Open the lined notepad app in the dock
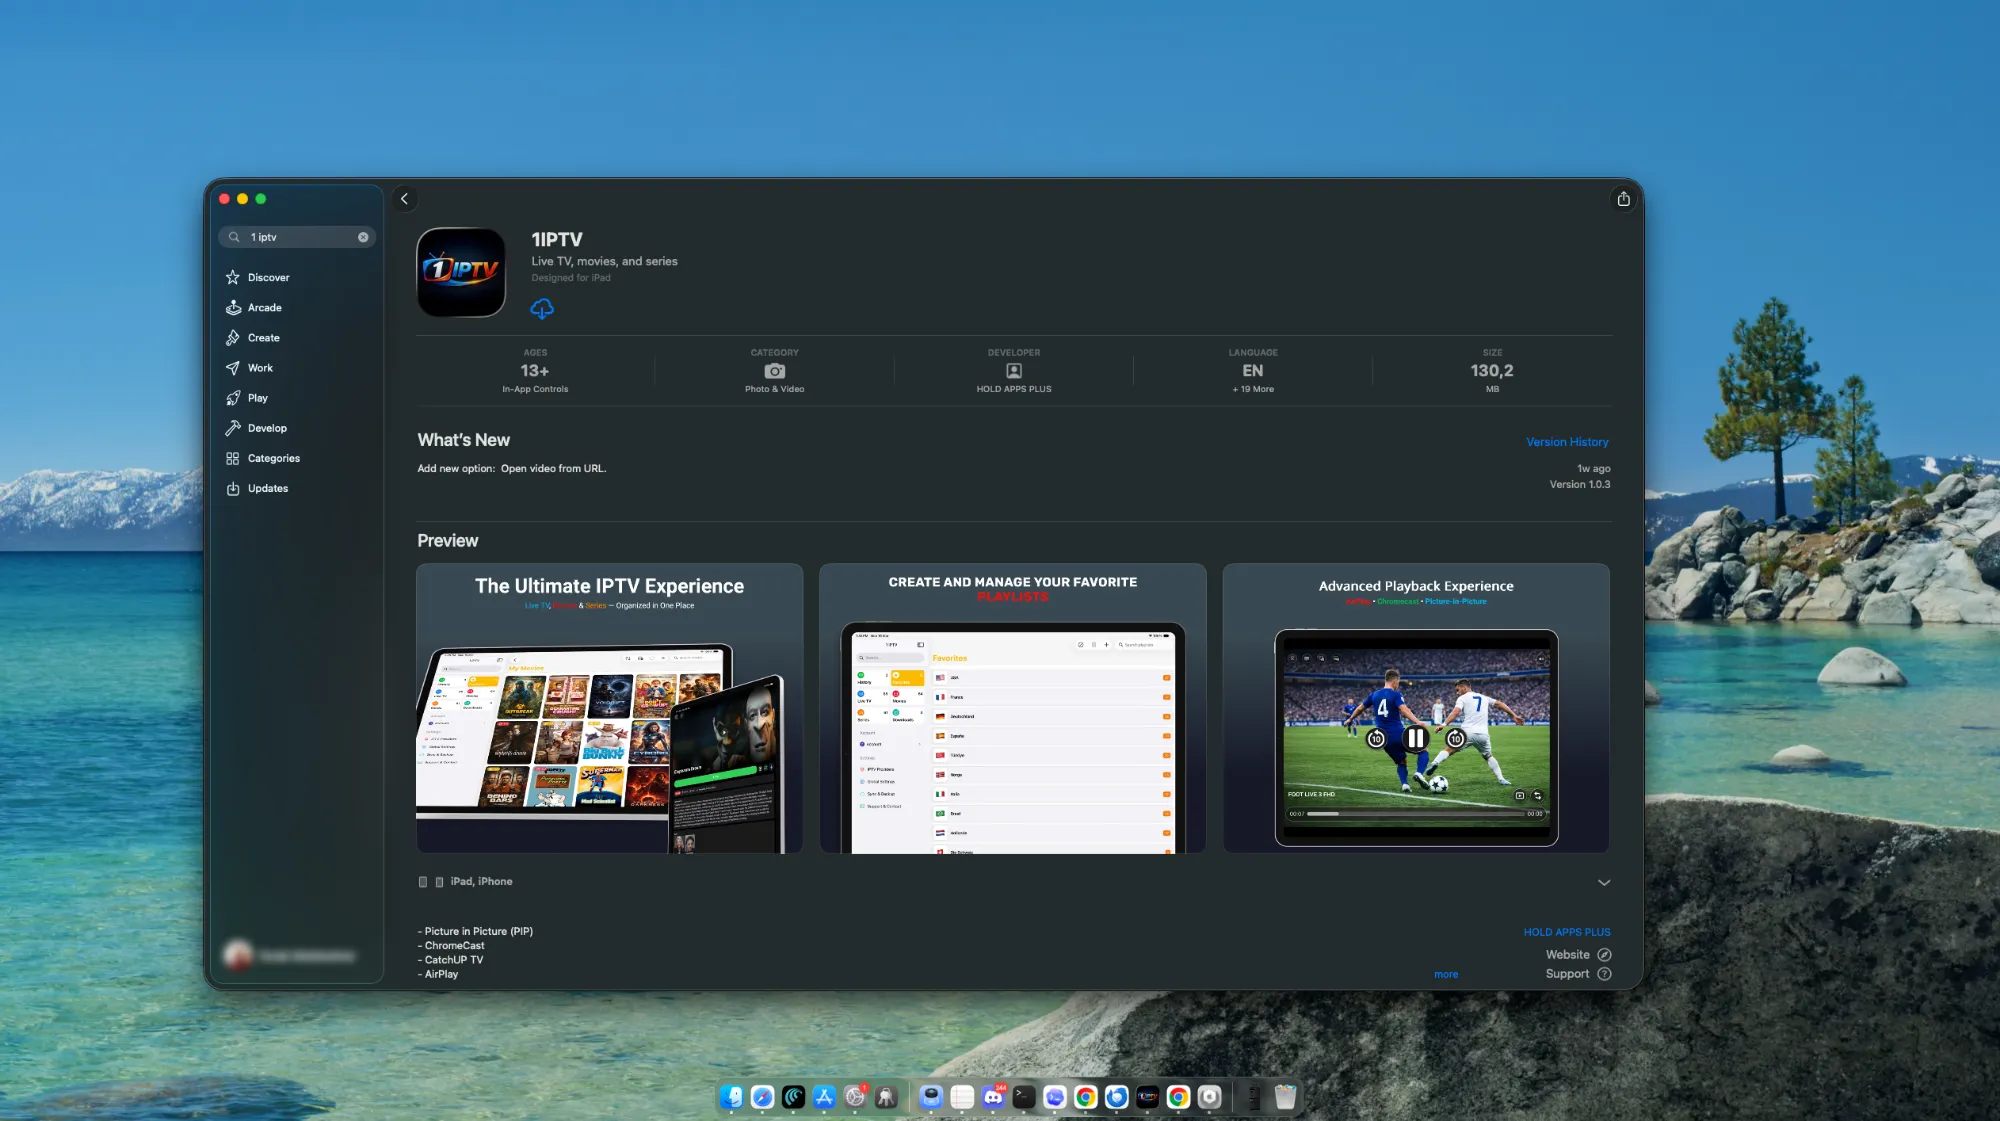Viewport: 2000px width, 1121px height. point(962,1097)
